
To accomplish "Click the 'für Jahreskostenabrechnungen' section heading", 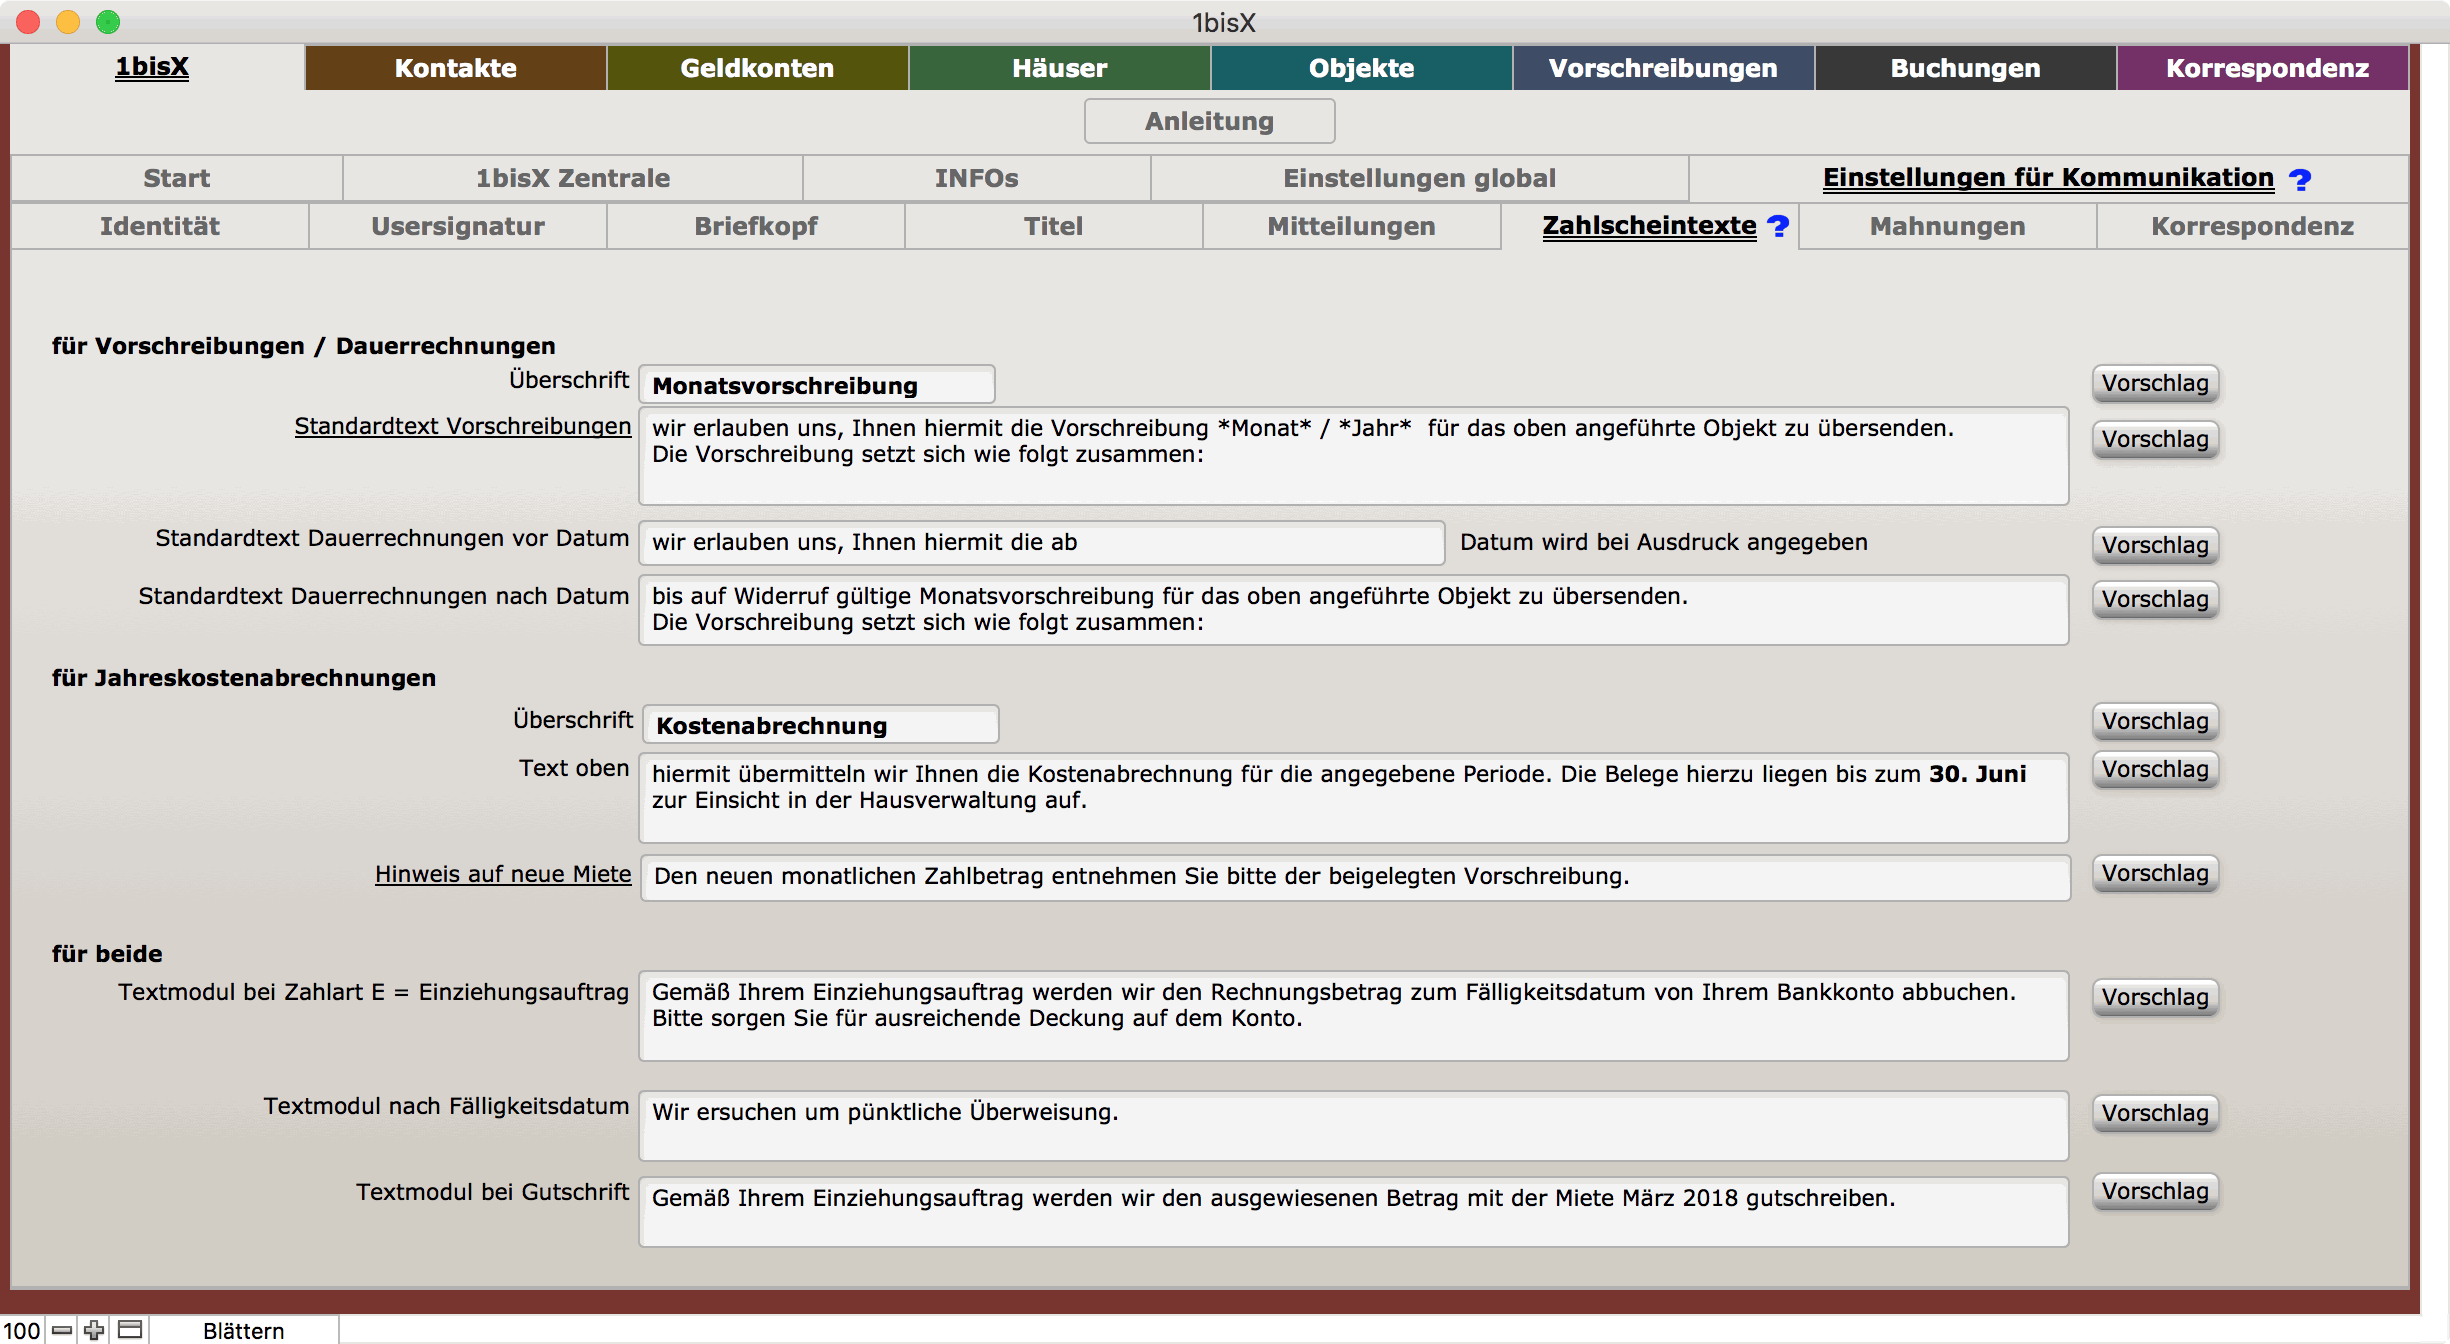I will point(244,678).
